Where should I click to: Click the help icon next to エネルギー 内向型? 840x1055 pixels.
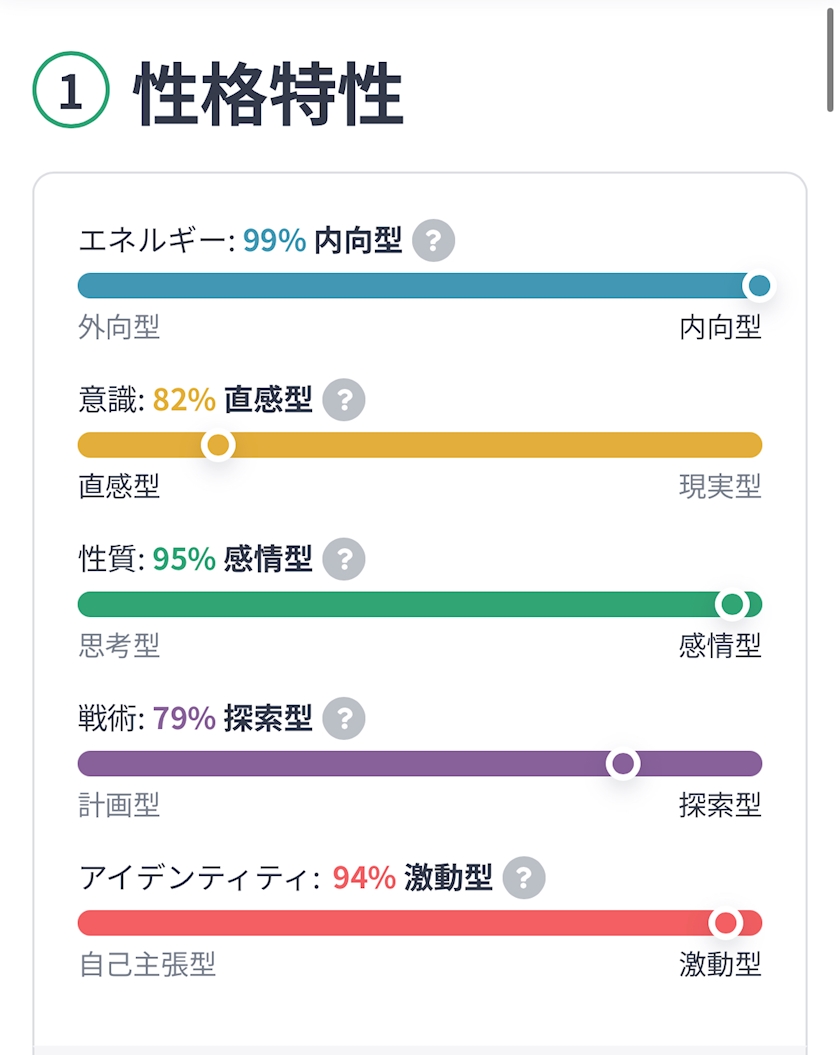433,241
